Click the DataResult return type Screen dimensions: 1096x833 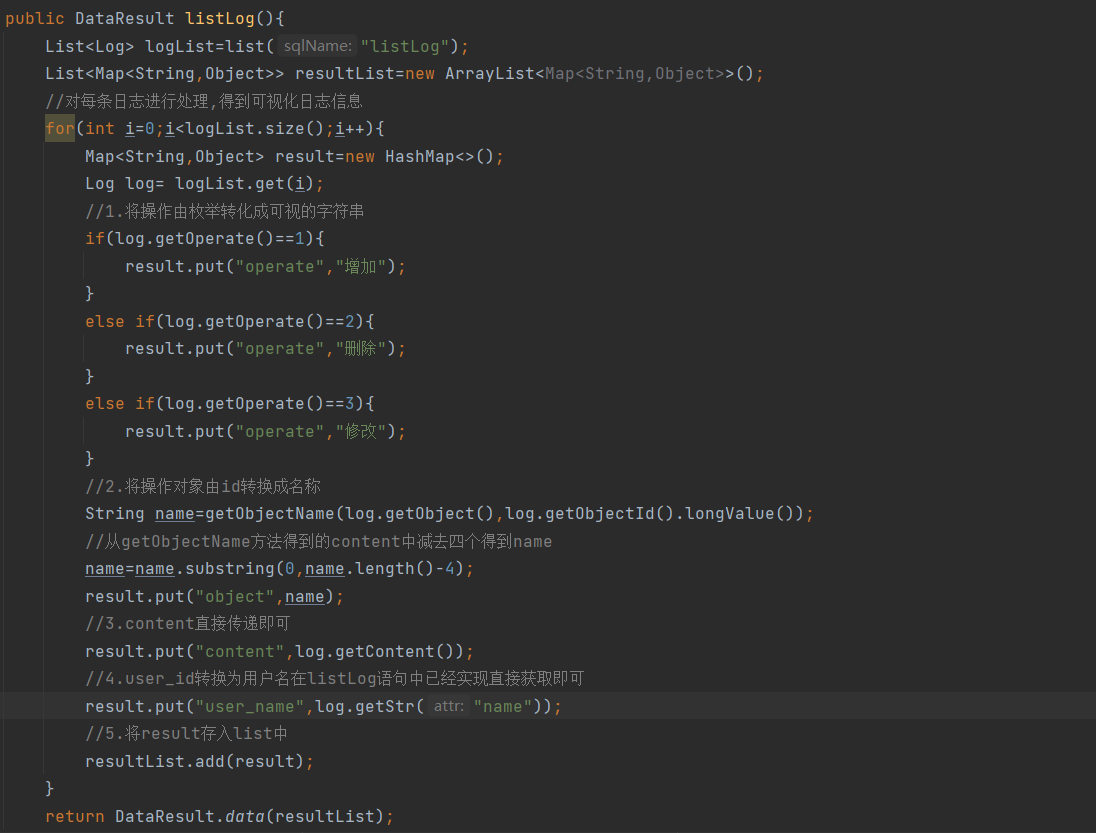124,18
